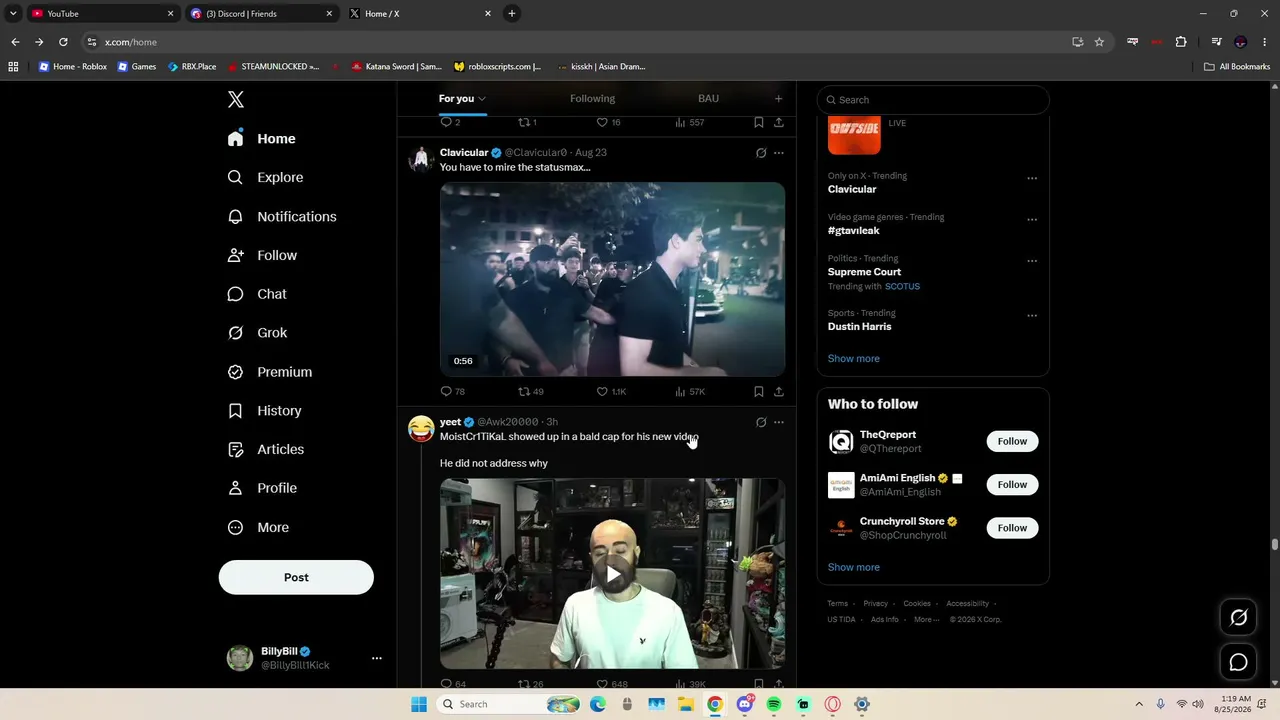The width and height of the screenshot is (1280, 720).
Task: Bookmark this page with the star
Action: pyautogui.click(x=1099, y=42)
